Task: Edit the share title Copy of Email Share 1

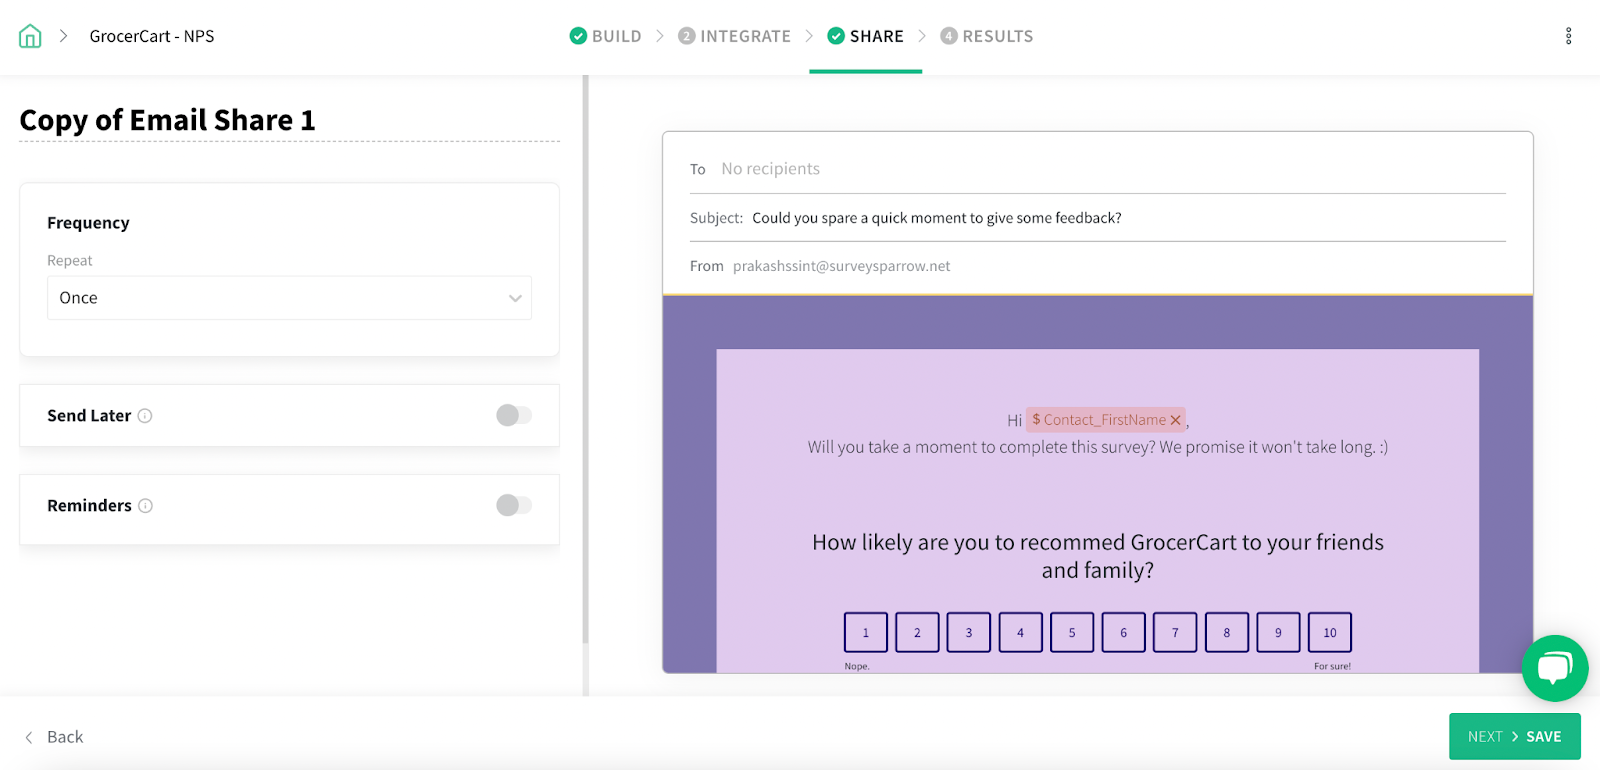Action: point(289,120)
